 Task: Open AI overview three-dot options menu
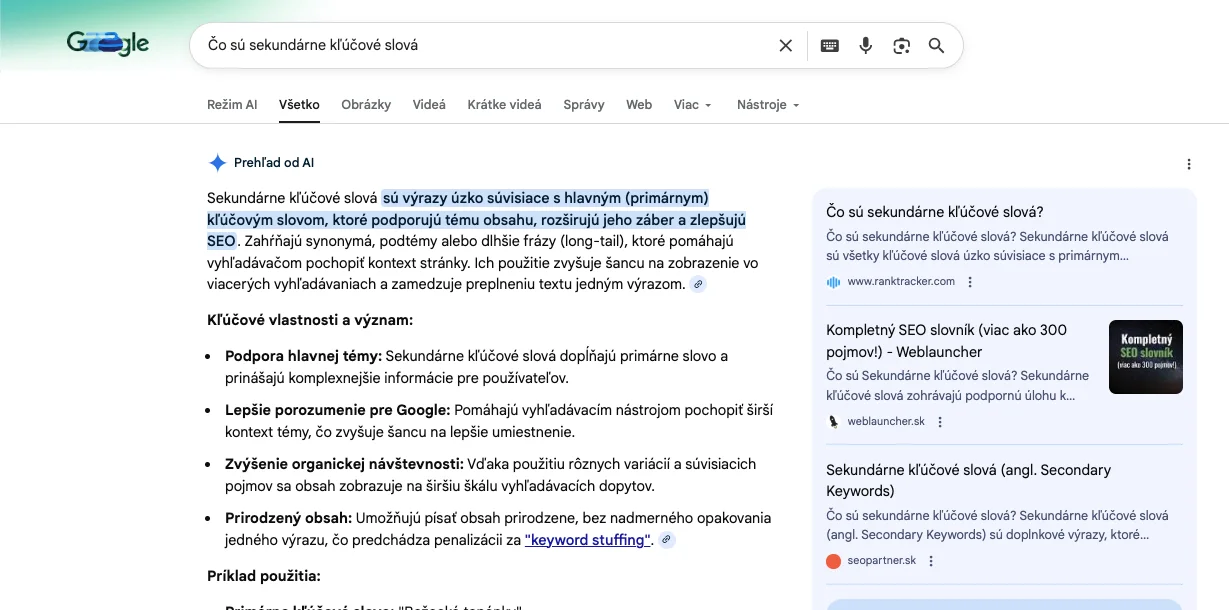1188,164
